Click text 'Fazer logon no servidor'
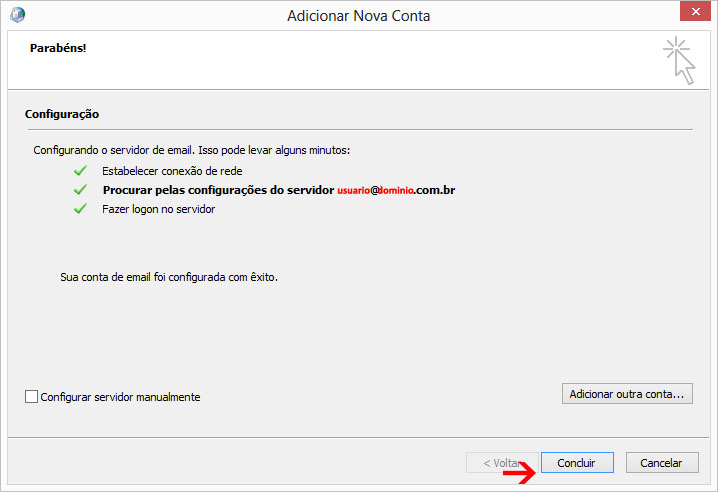This screenshot has width=718, height=492. click(x=158, y=209)
